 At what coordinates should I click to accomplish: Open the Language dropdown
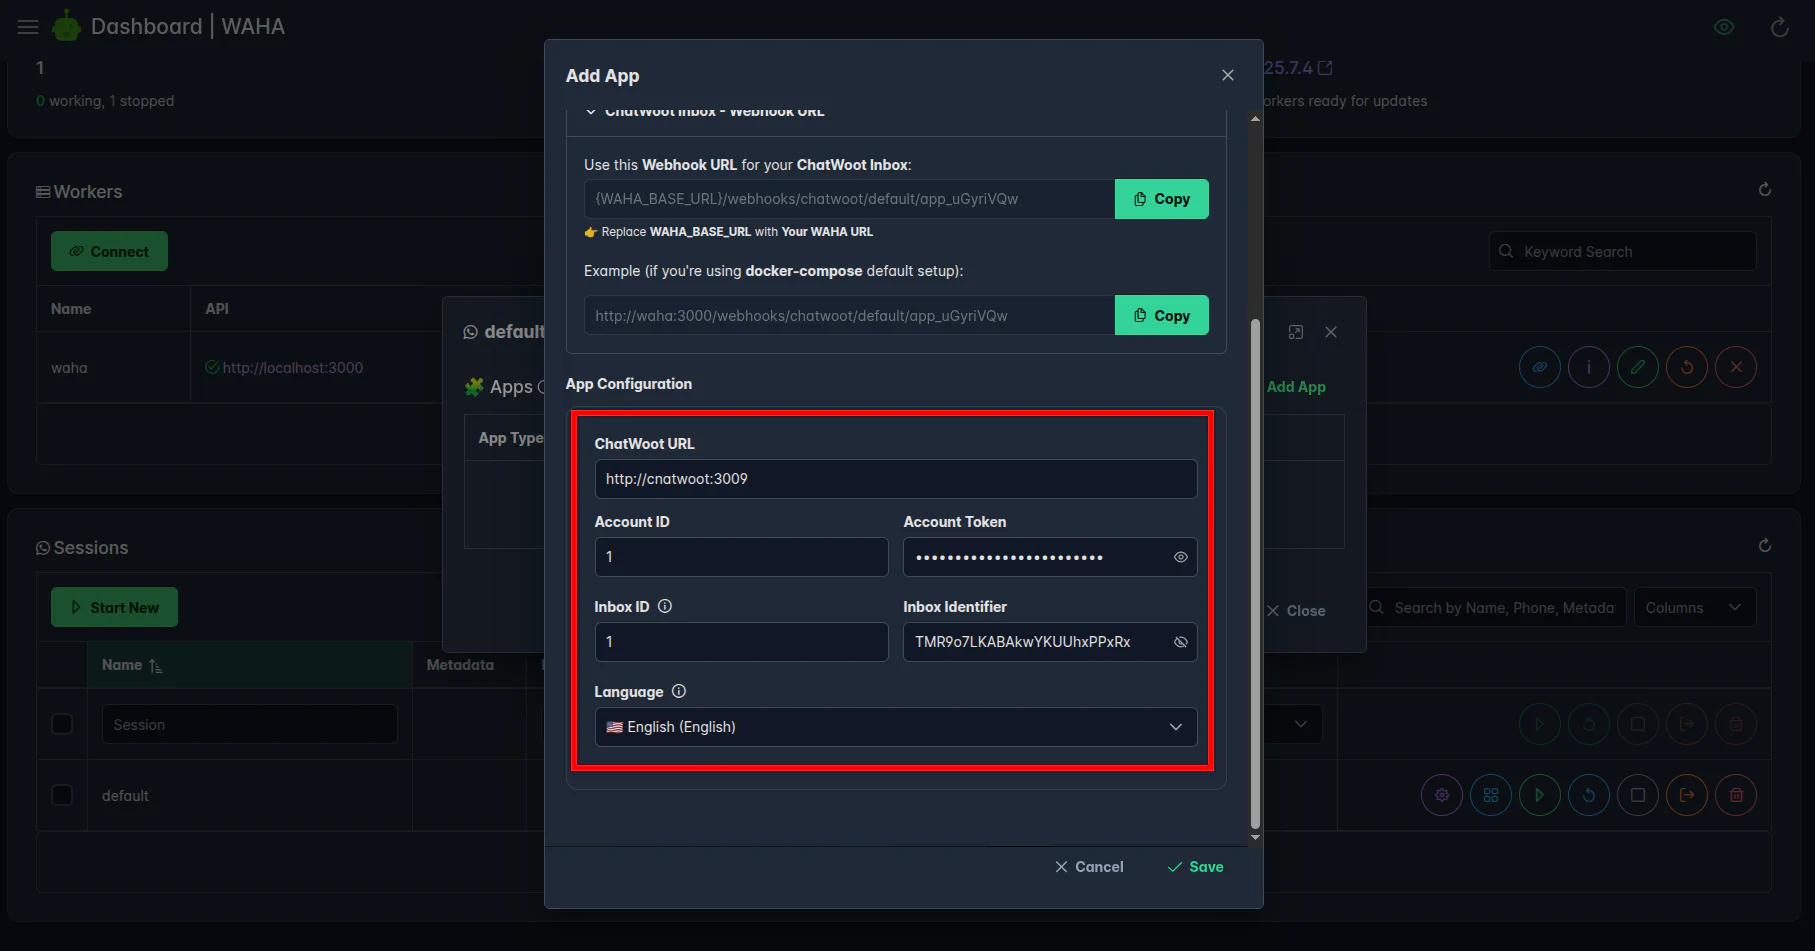pos(896,727)
